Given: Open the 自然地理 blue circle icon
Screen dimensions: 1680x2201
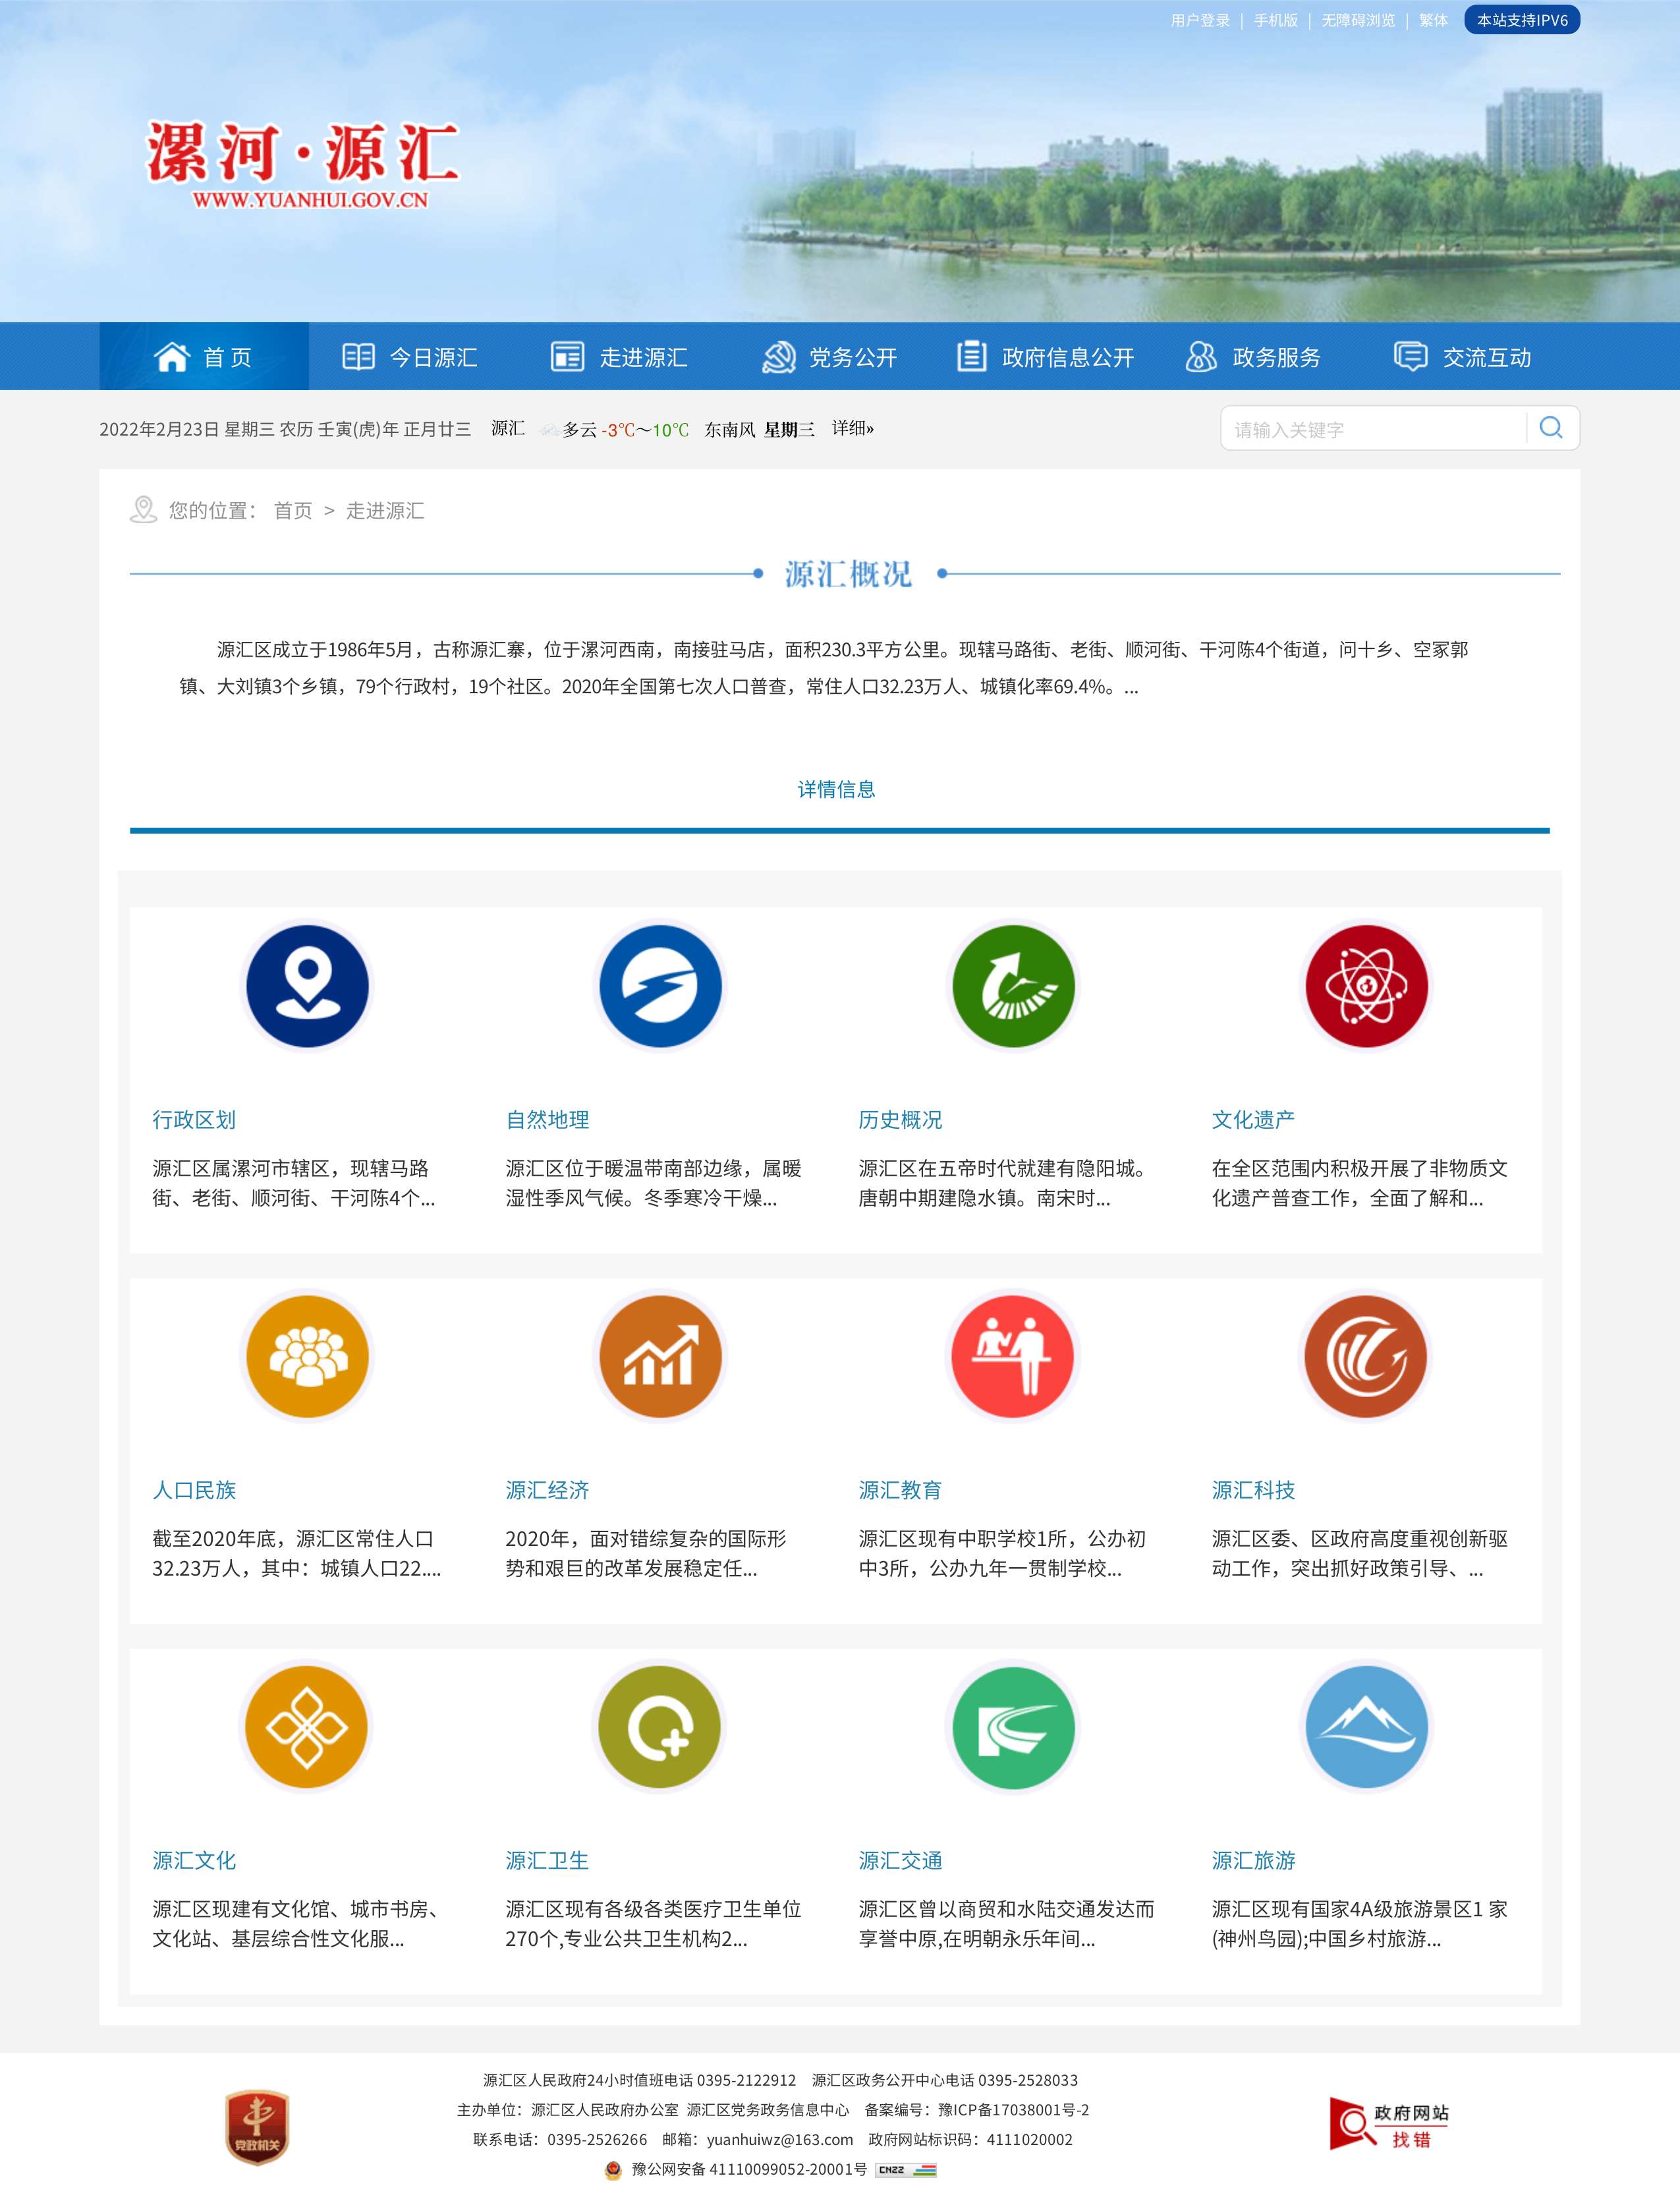Looking at the screenshot, I should (660, 985).
